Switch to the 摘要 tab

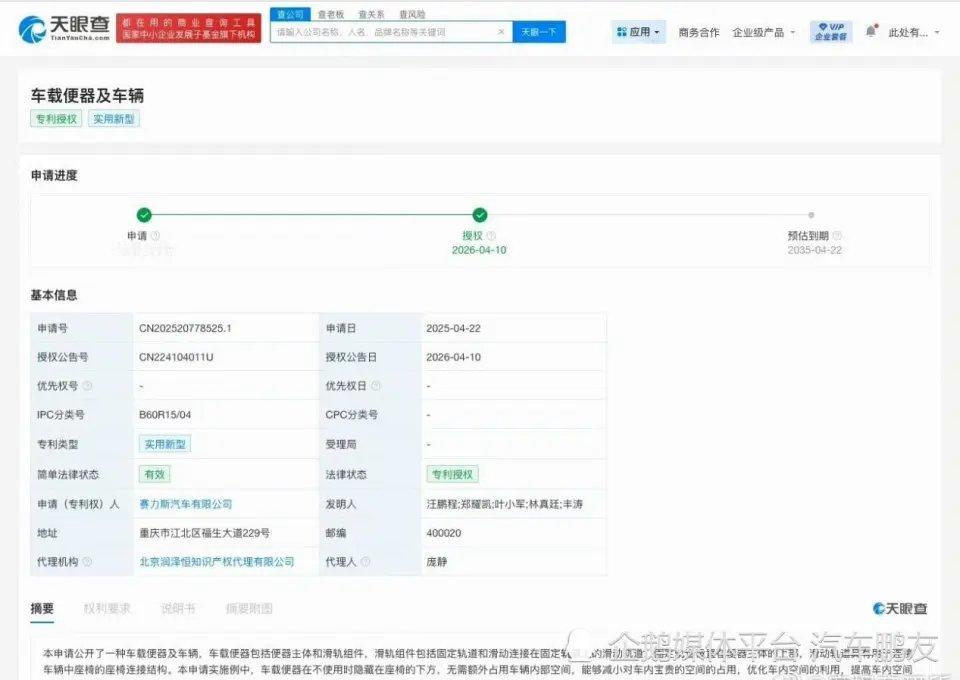(42, 608)
